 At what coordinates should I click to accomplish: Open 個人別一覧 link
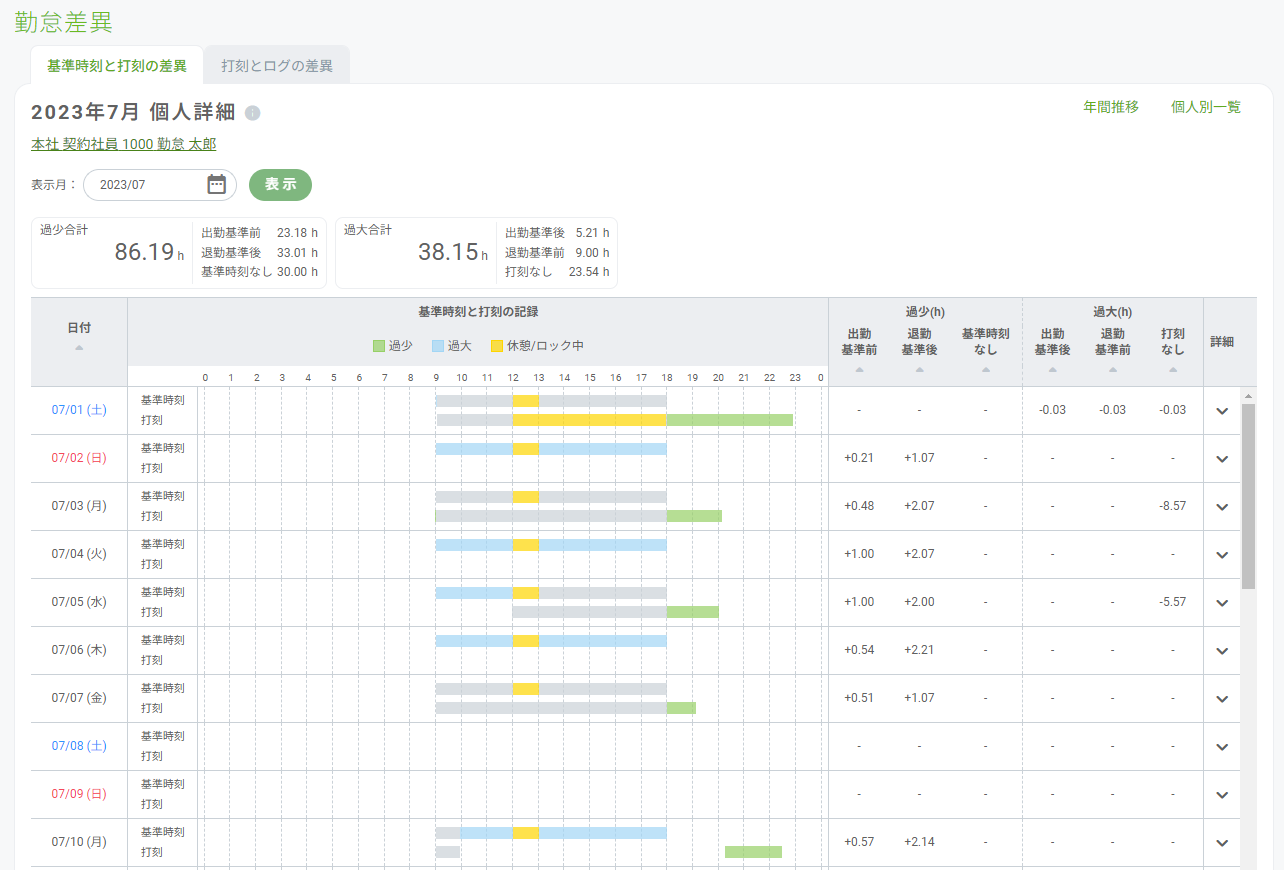point(1205,107)
